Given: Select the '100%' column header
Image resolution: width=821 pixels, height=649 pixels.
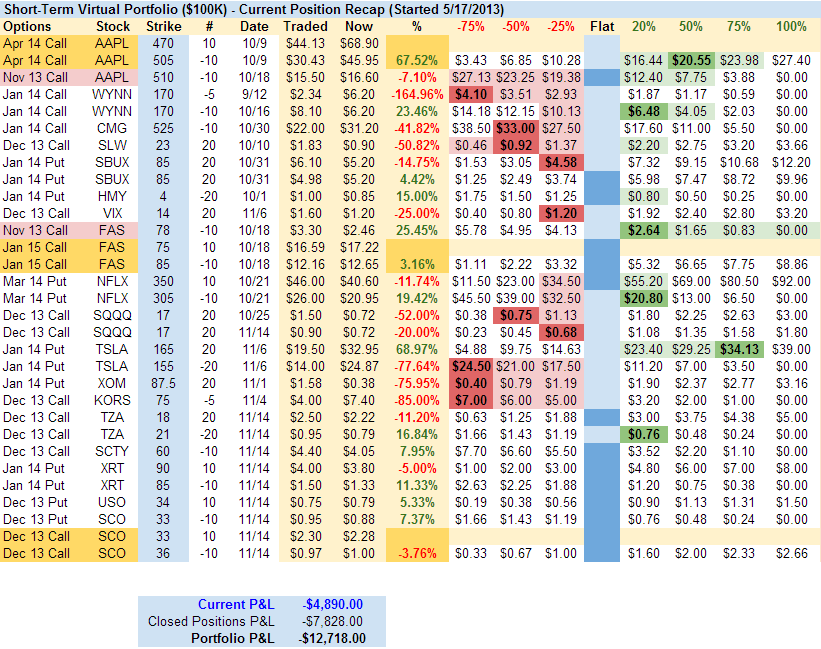Looking at the screenshot, I should coord(791,25).
